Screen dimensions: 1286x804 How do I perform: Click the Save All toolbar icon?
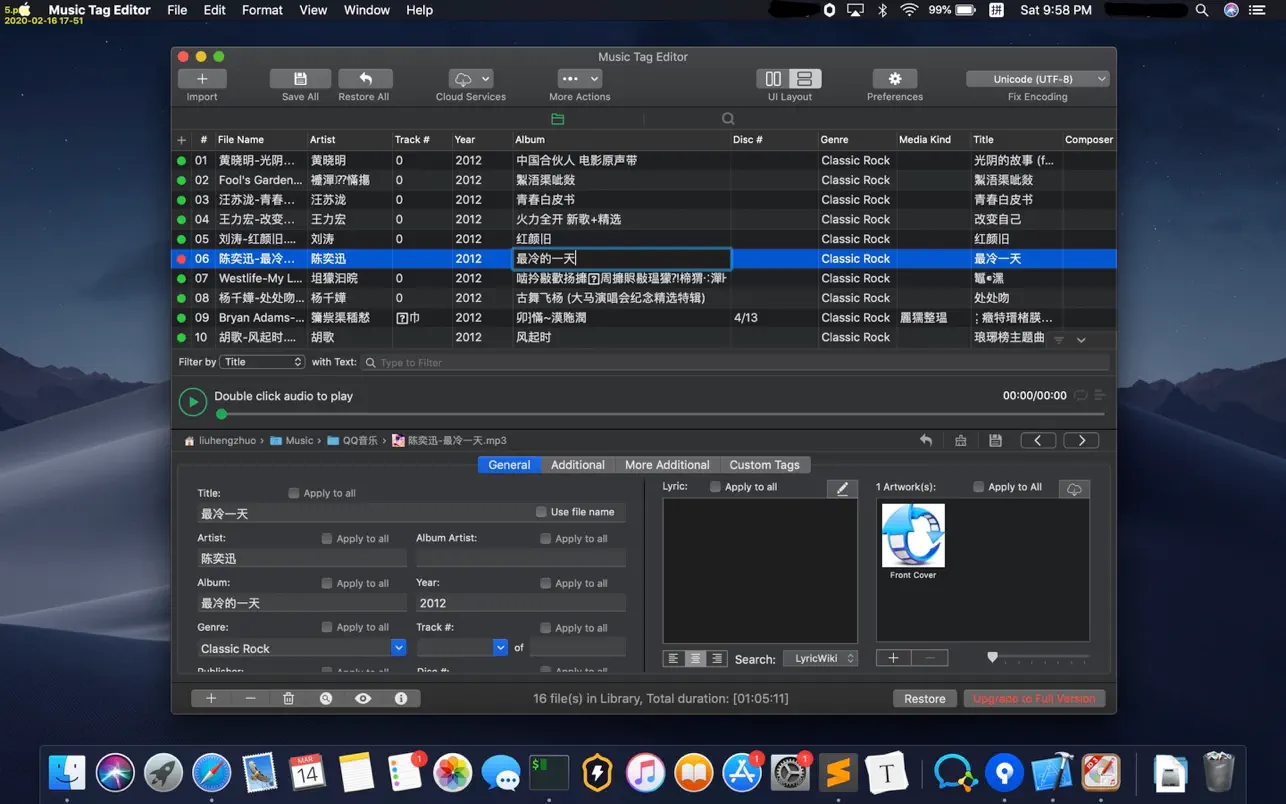tap(300, 79)
